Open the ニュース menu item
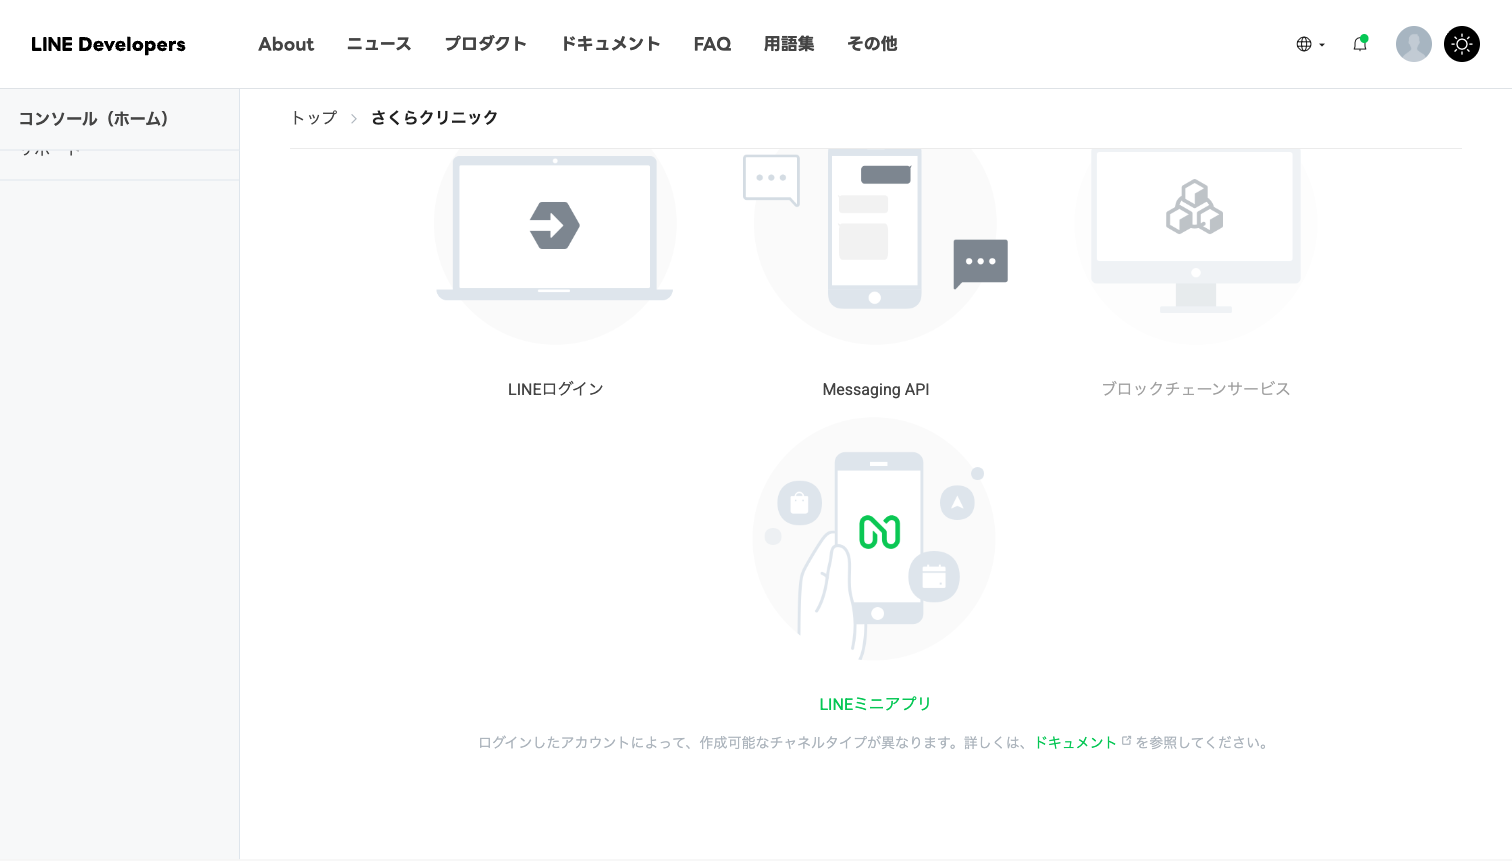Screen dimensions: 1512x861 coord(379,44)
